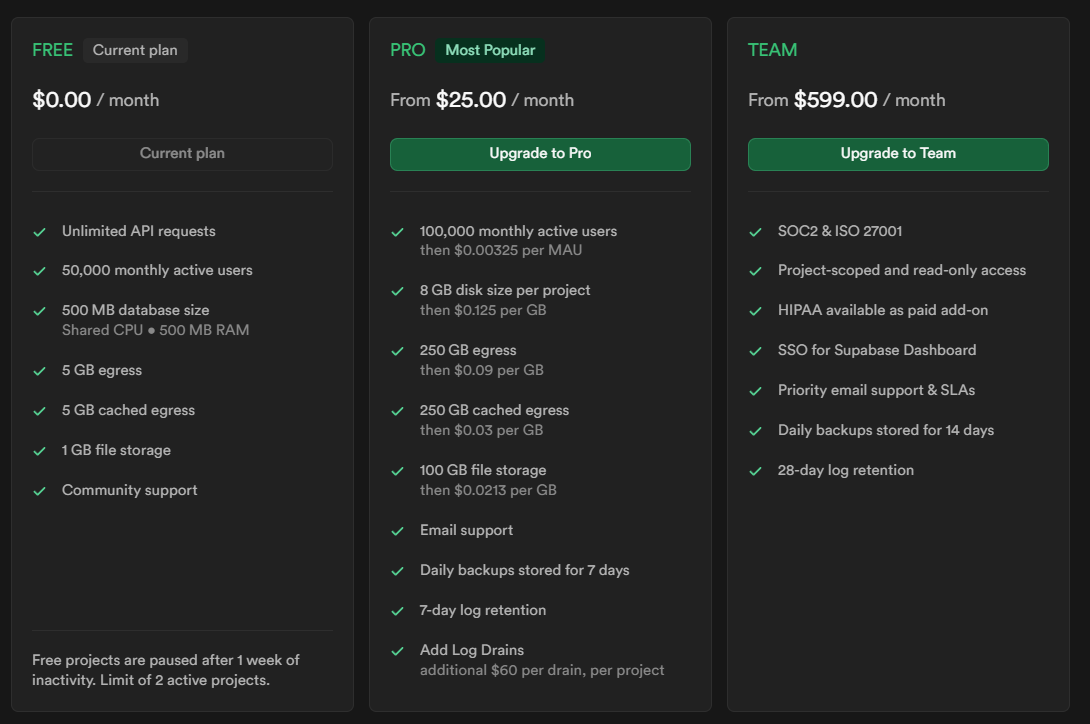Click checkmark beside 7-day log retention
1090x724 pixels.
398,611
